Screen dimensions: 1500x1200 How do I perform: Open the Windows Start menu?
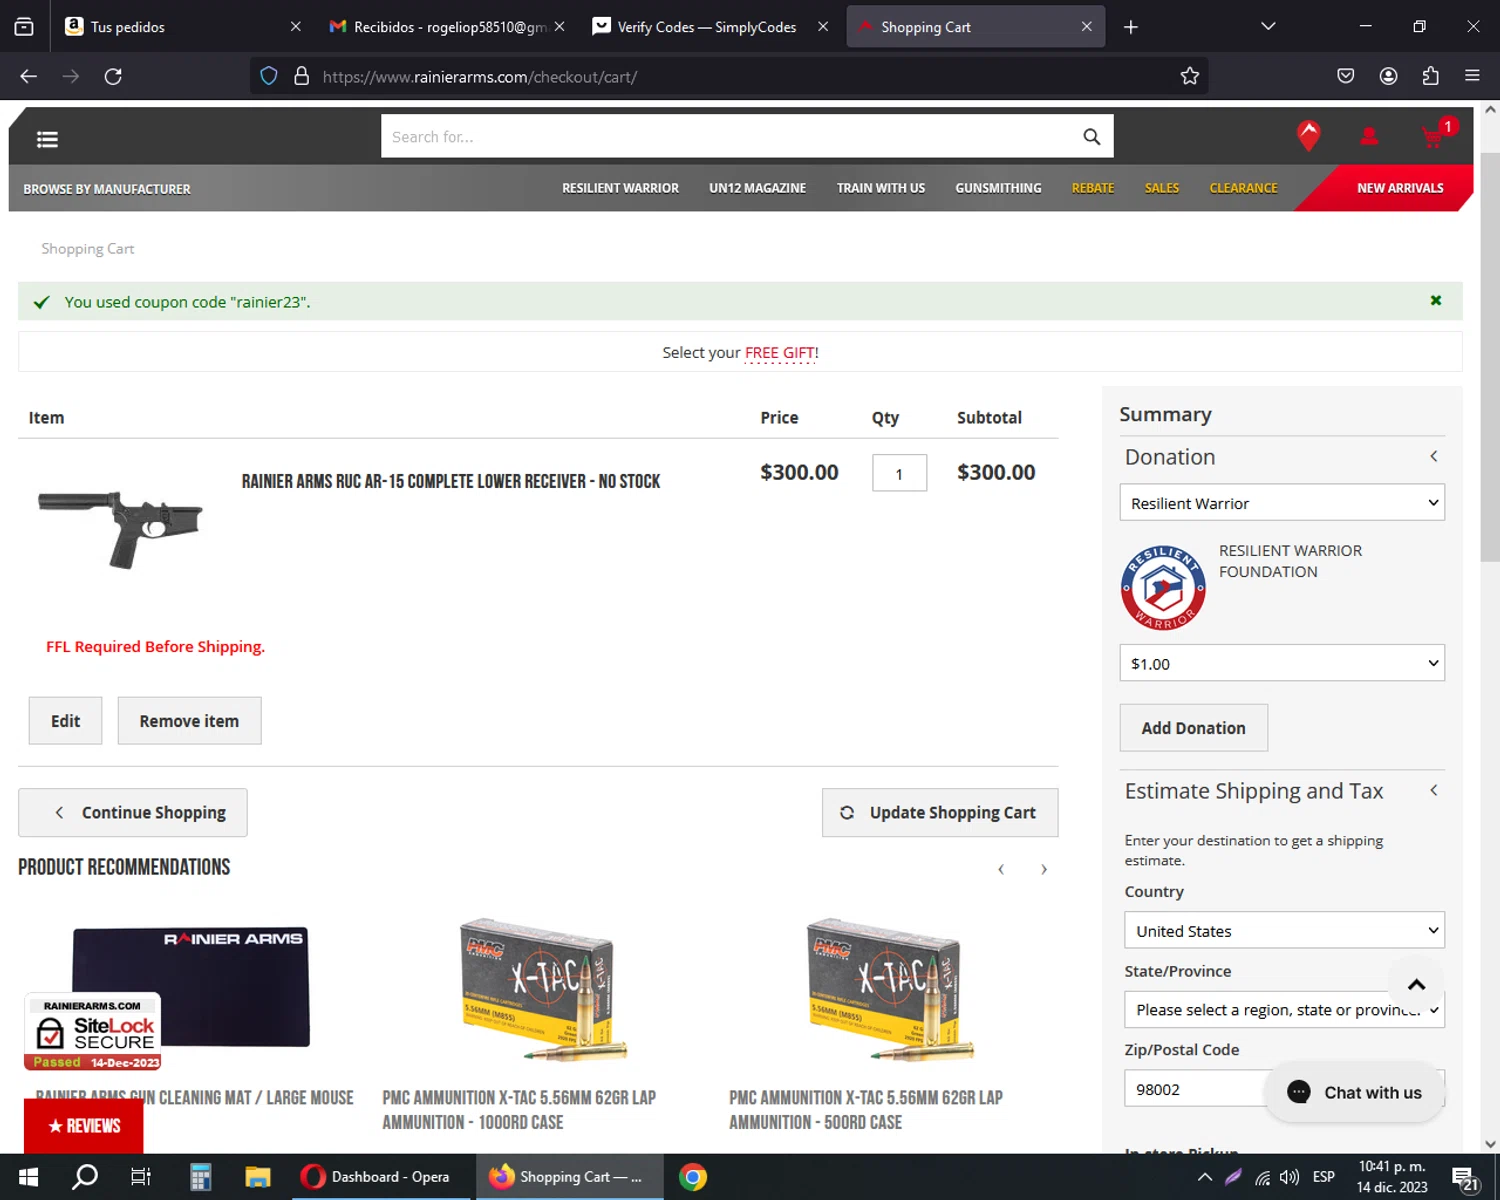(28, 1177)
